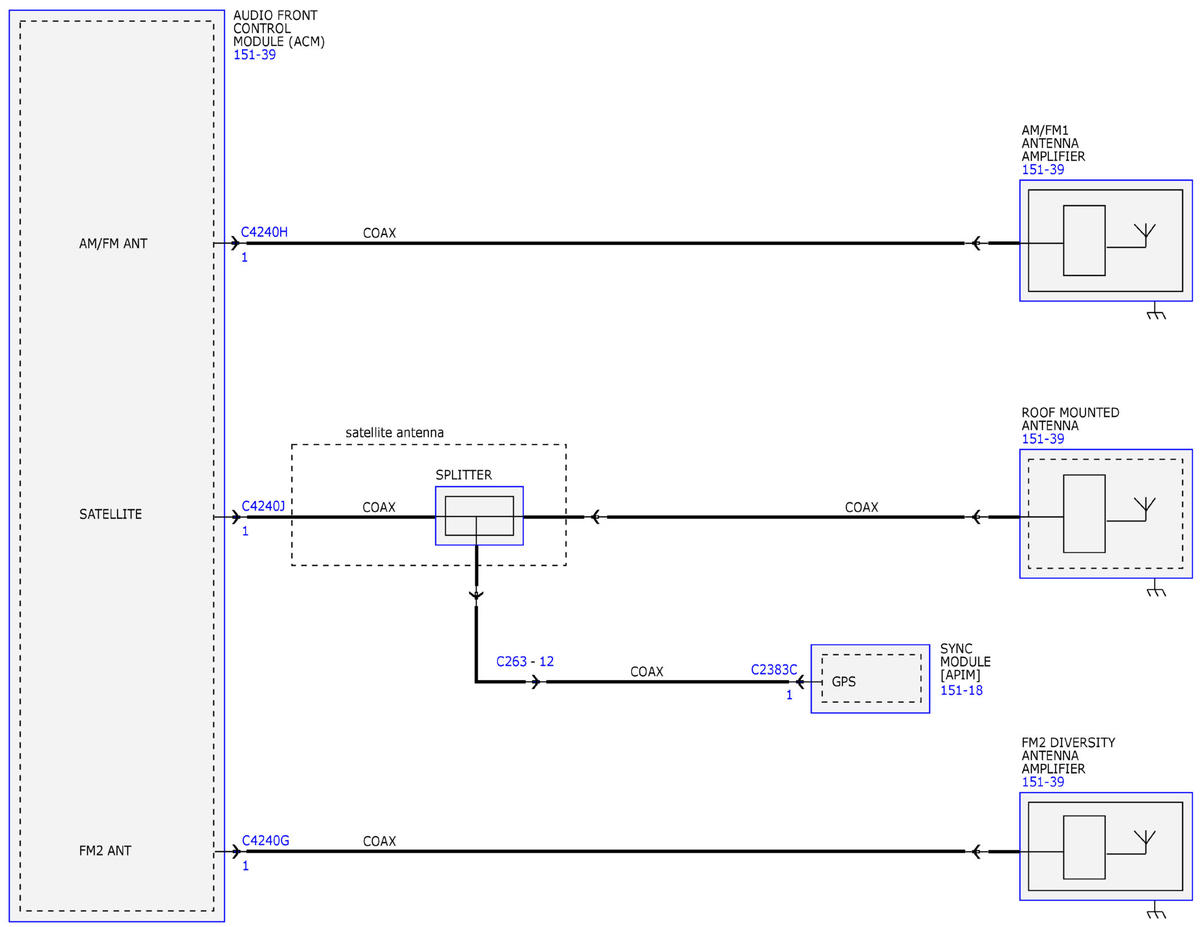This screenshot has width=1200, height=927.
Task: Click the AM/FM1 antenna amplifier symbol
Action: [1106, 241]
